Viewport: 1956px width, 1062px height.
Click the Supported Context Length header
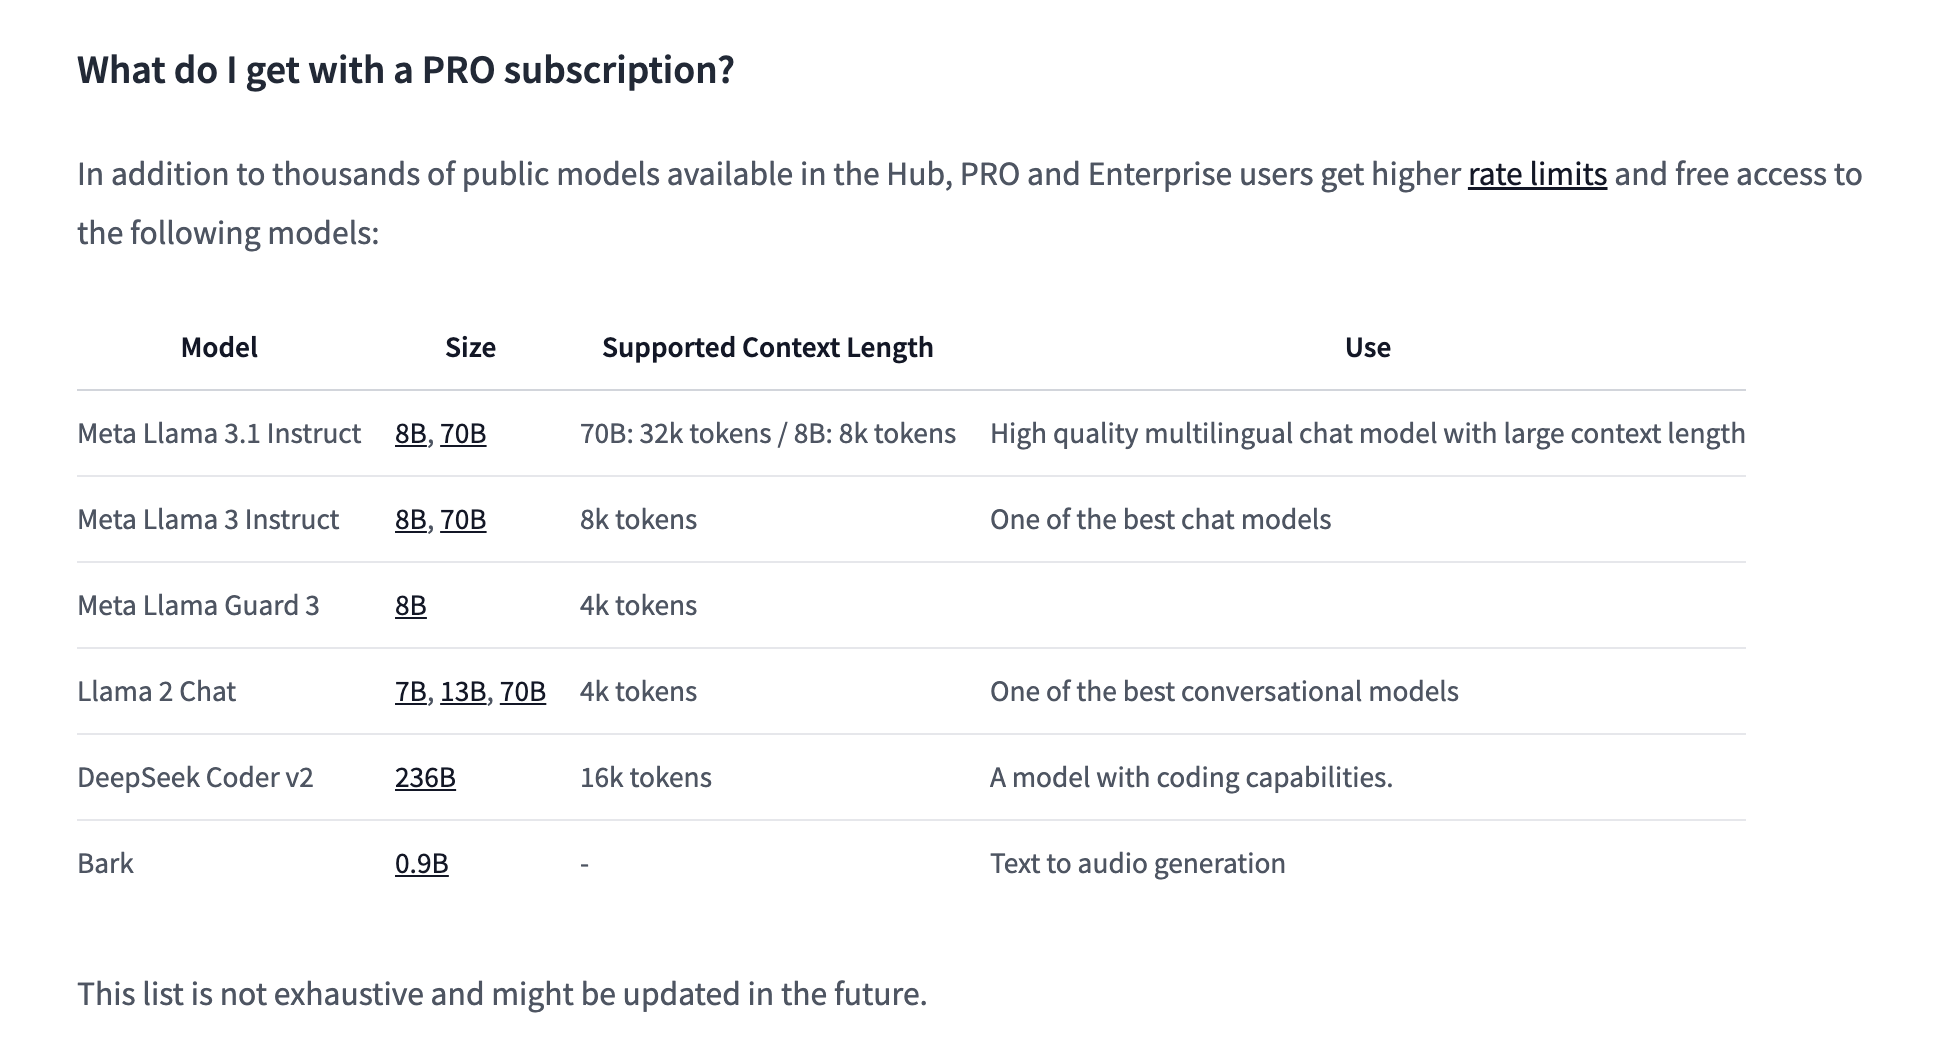point(768,347)
